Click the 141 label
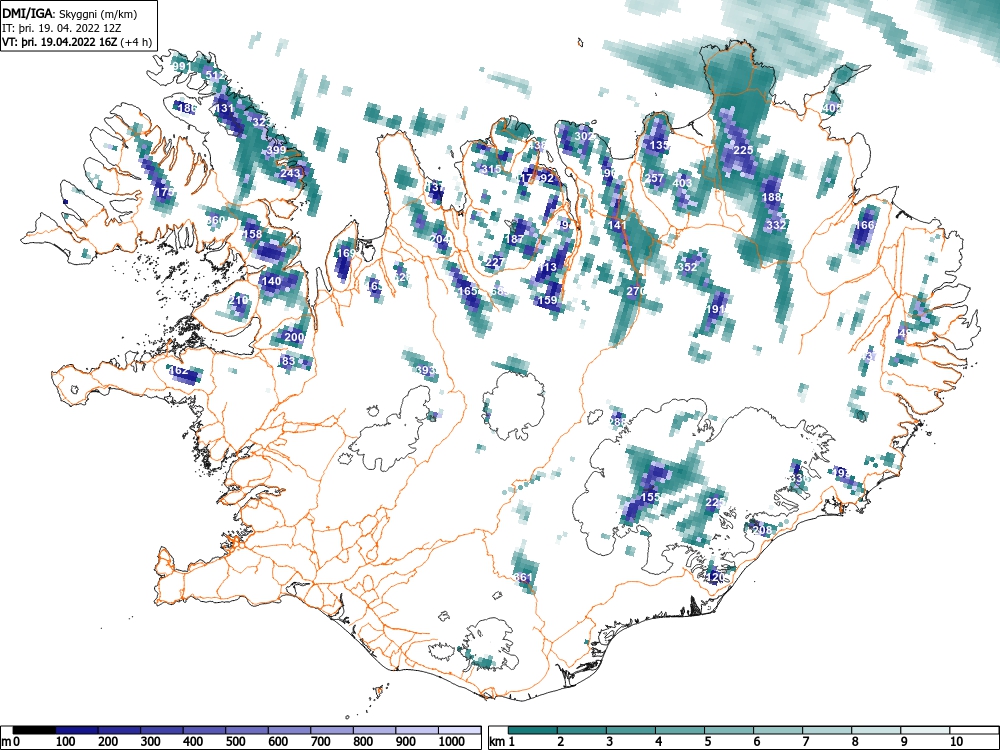The image size is (1000, 750). tap(617, 224)
